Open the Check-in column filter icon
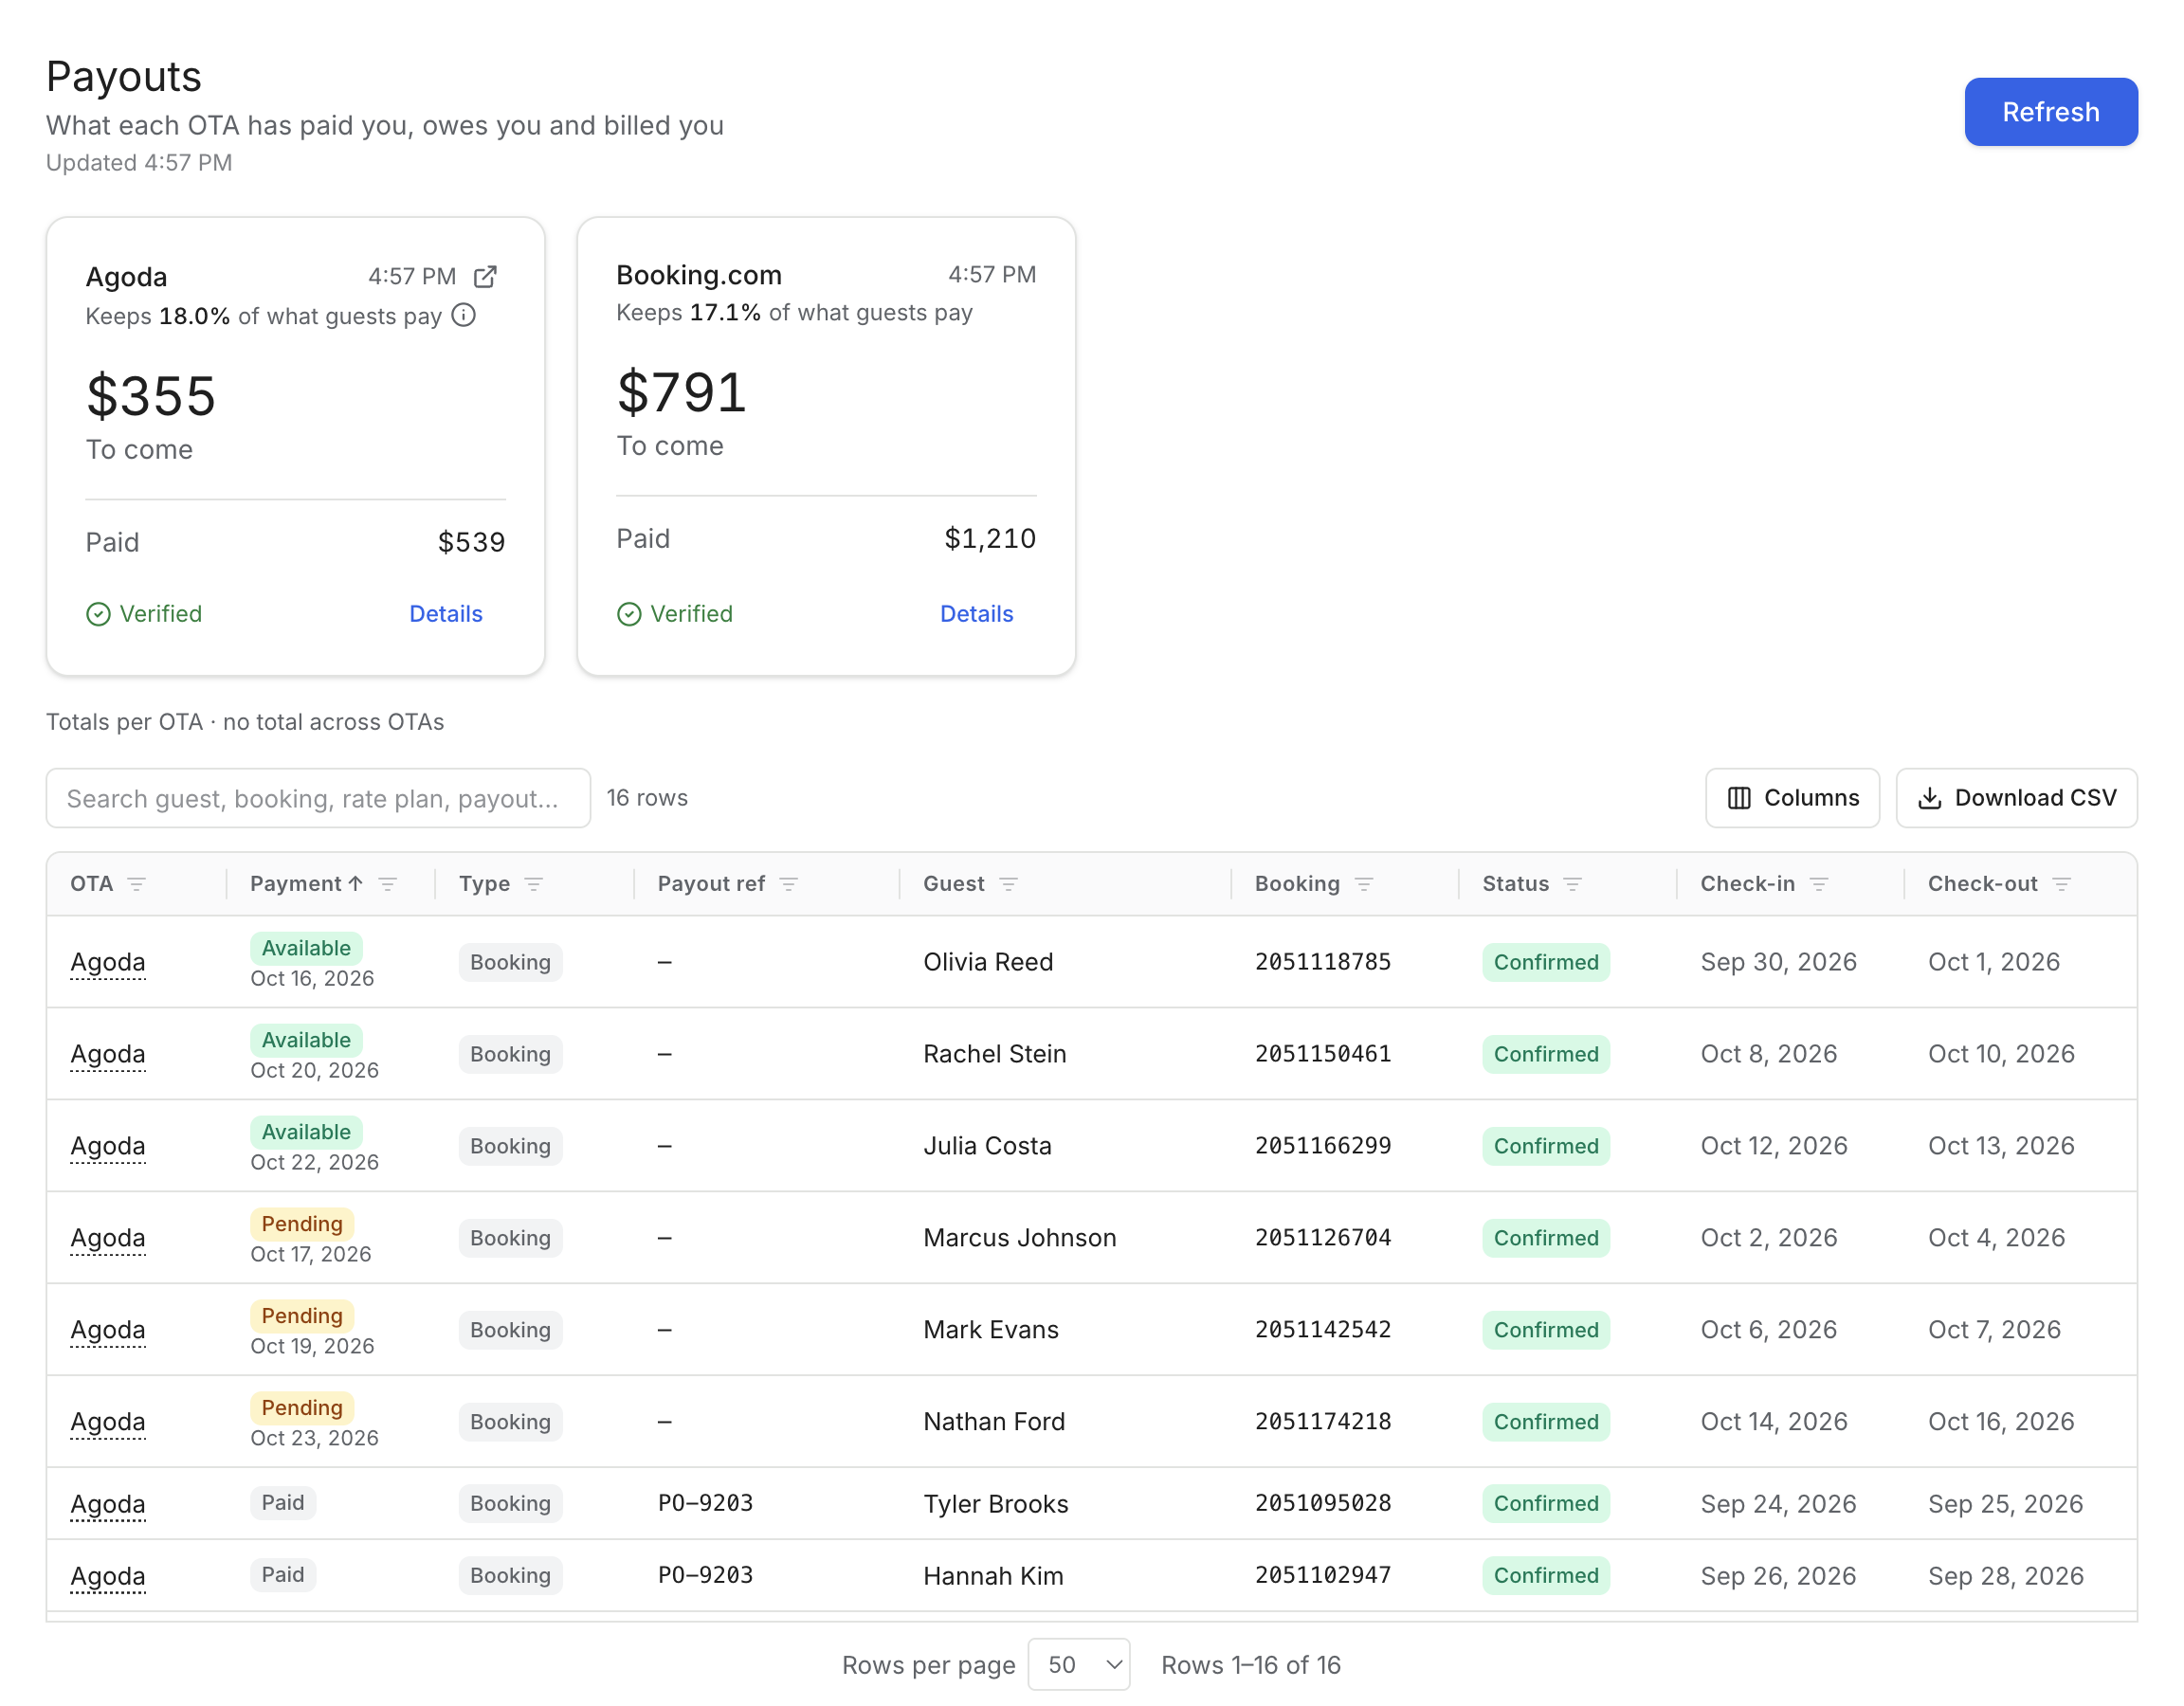Screen dimensions: 2184x1706 1819,884
